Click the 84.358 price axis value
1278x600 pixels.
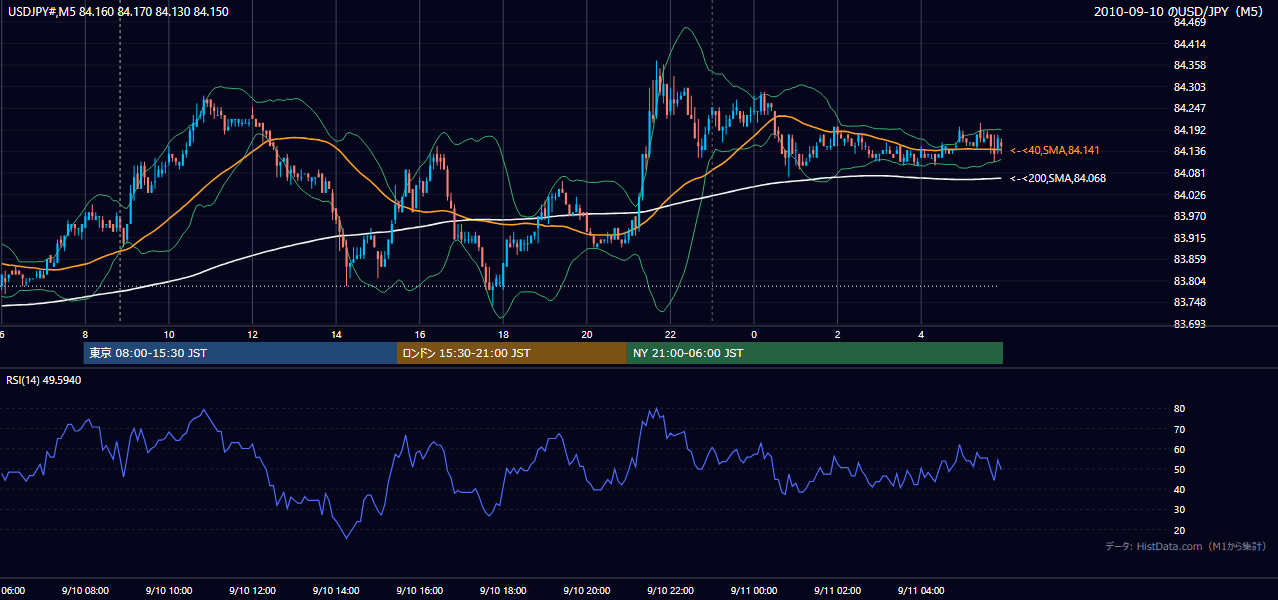1189,65
